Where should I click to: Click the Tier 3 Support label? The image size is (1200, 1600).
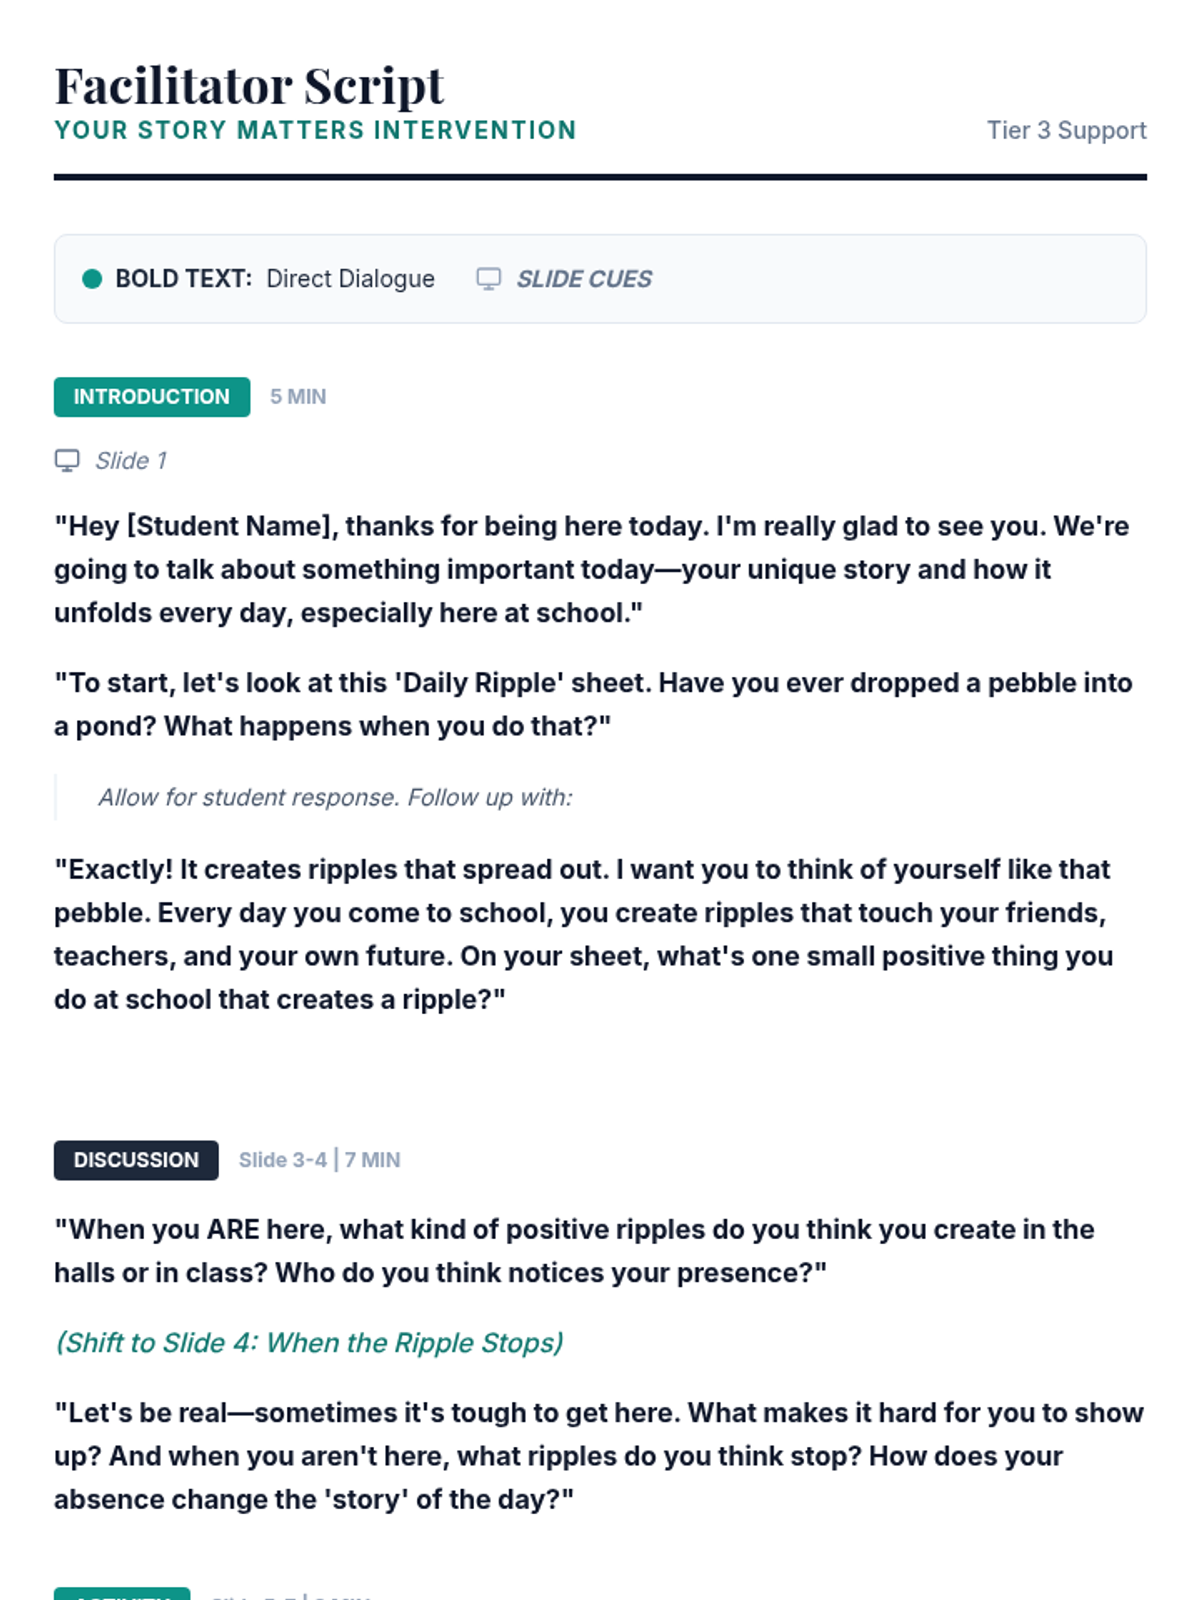tap(1066, 131)
